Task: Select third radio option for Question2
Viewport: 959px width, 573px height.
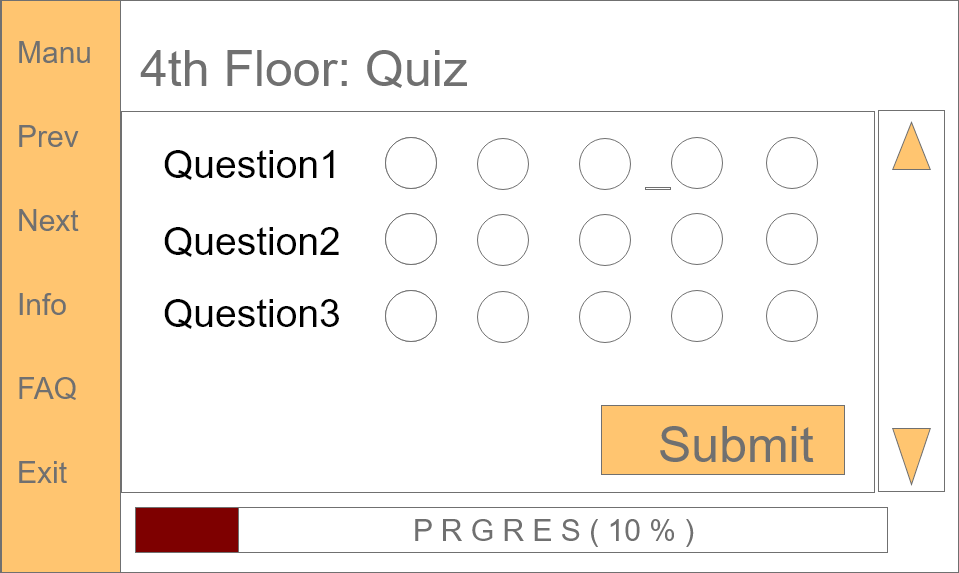Action: 605,240
